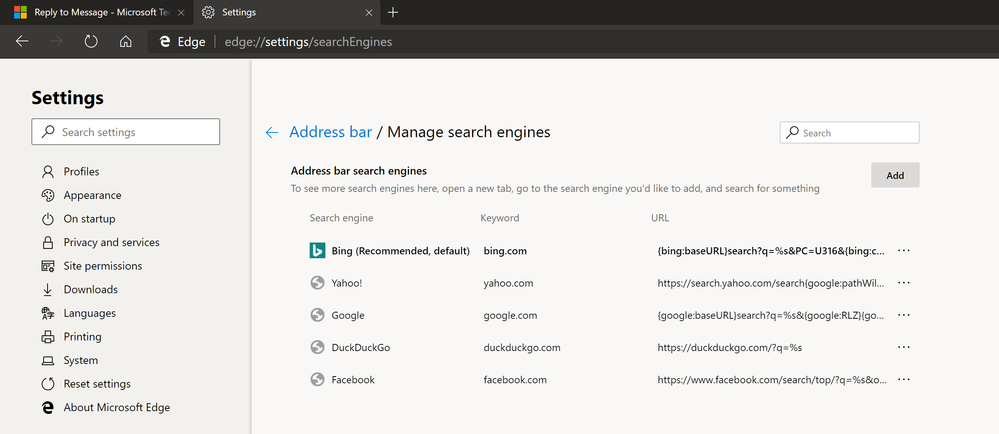Click the browser Refresh icon
Viewport: 999px width, 434px height.
point(91,42)
